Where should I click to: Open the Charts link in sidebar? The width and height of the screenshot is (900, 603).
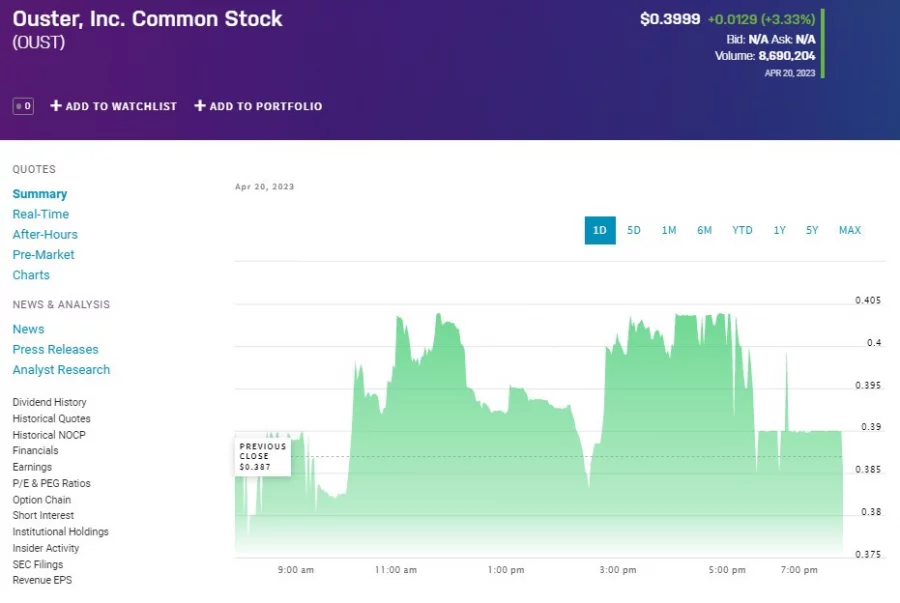click(31, 275)
